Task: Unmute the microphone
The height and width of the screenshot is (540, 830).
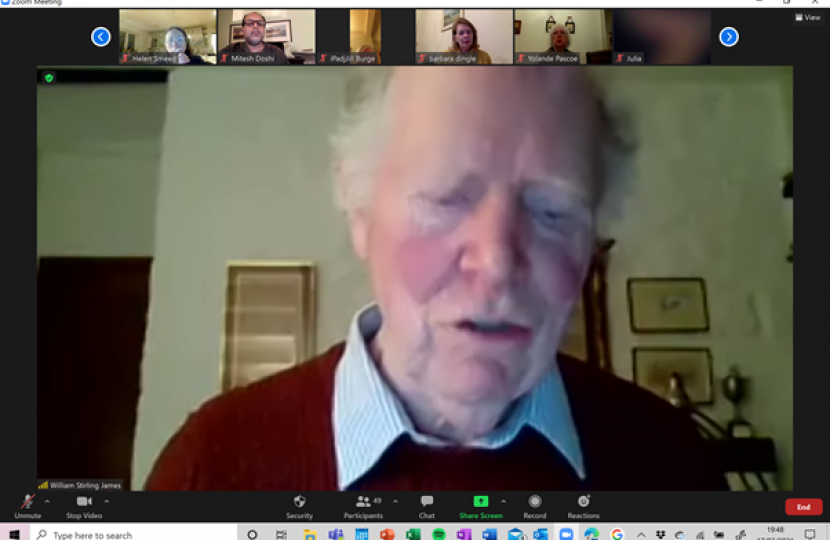Action: 27,505
